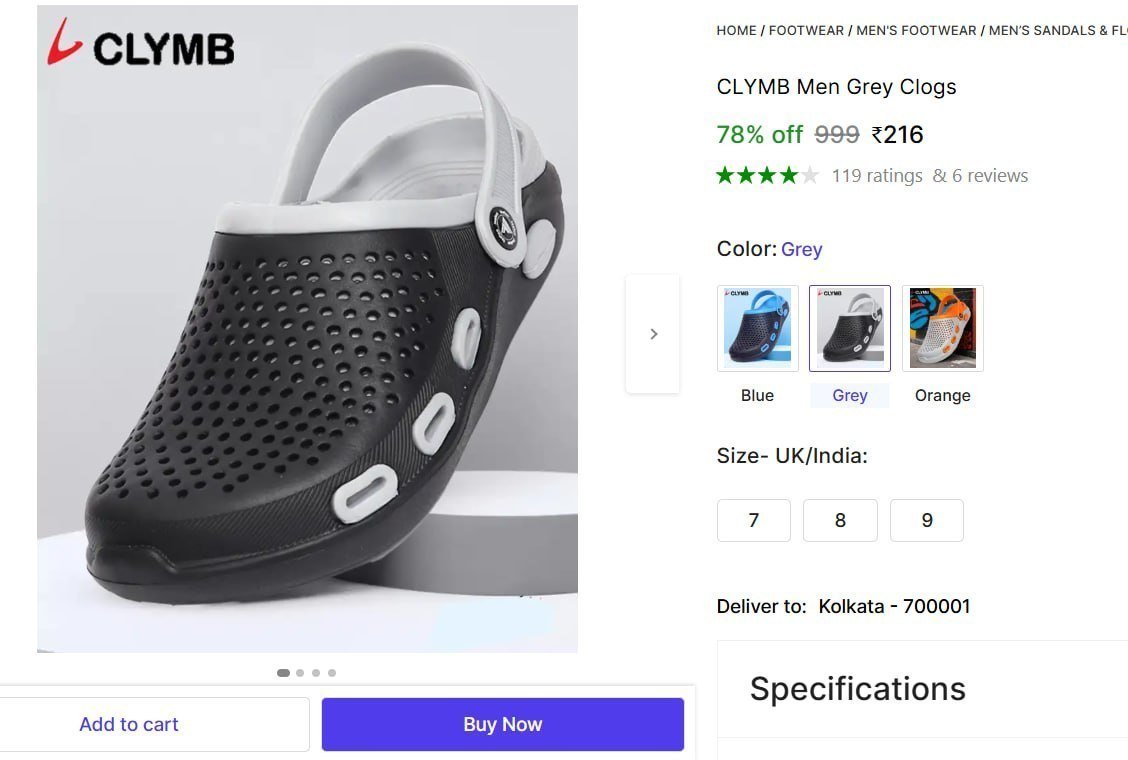Select the second image carousel dot

click(300, 673)
